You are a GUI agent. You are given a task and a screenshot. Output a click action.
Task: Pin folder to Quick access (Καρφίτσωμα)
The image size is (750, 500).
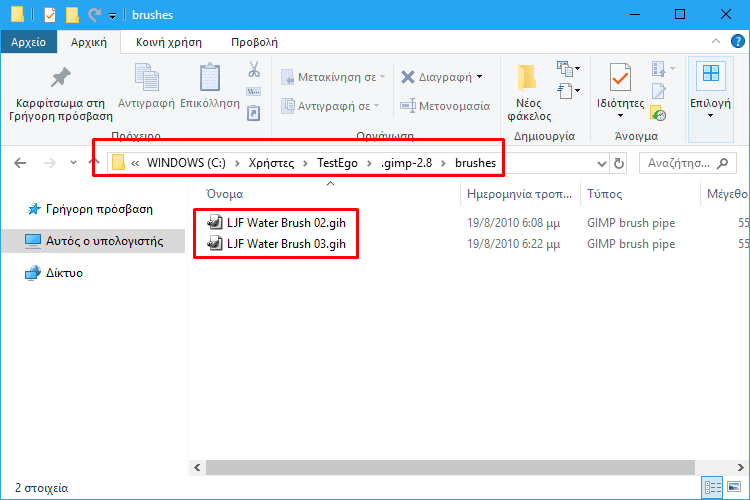pos(60,94)
